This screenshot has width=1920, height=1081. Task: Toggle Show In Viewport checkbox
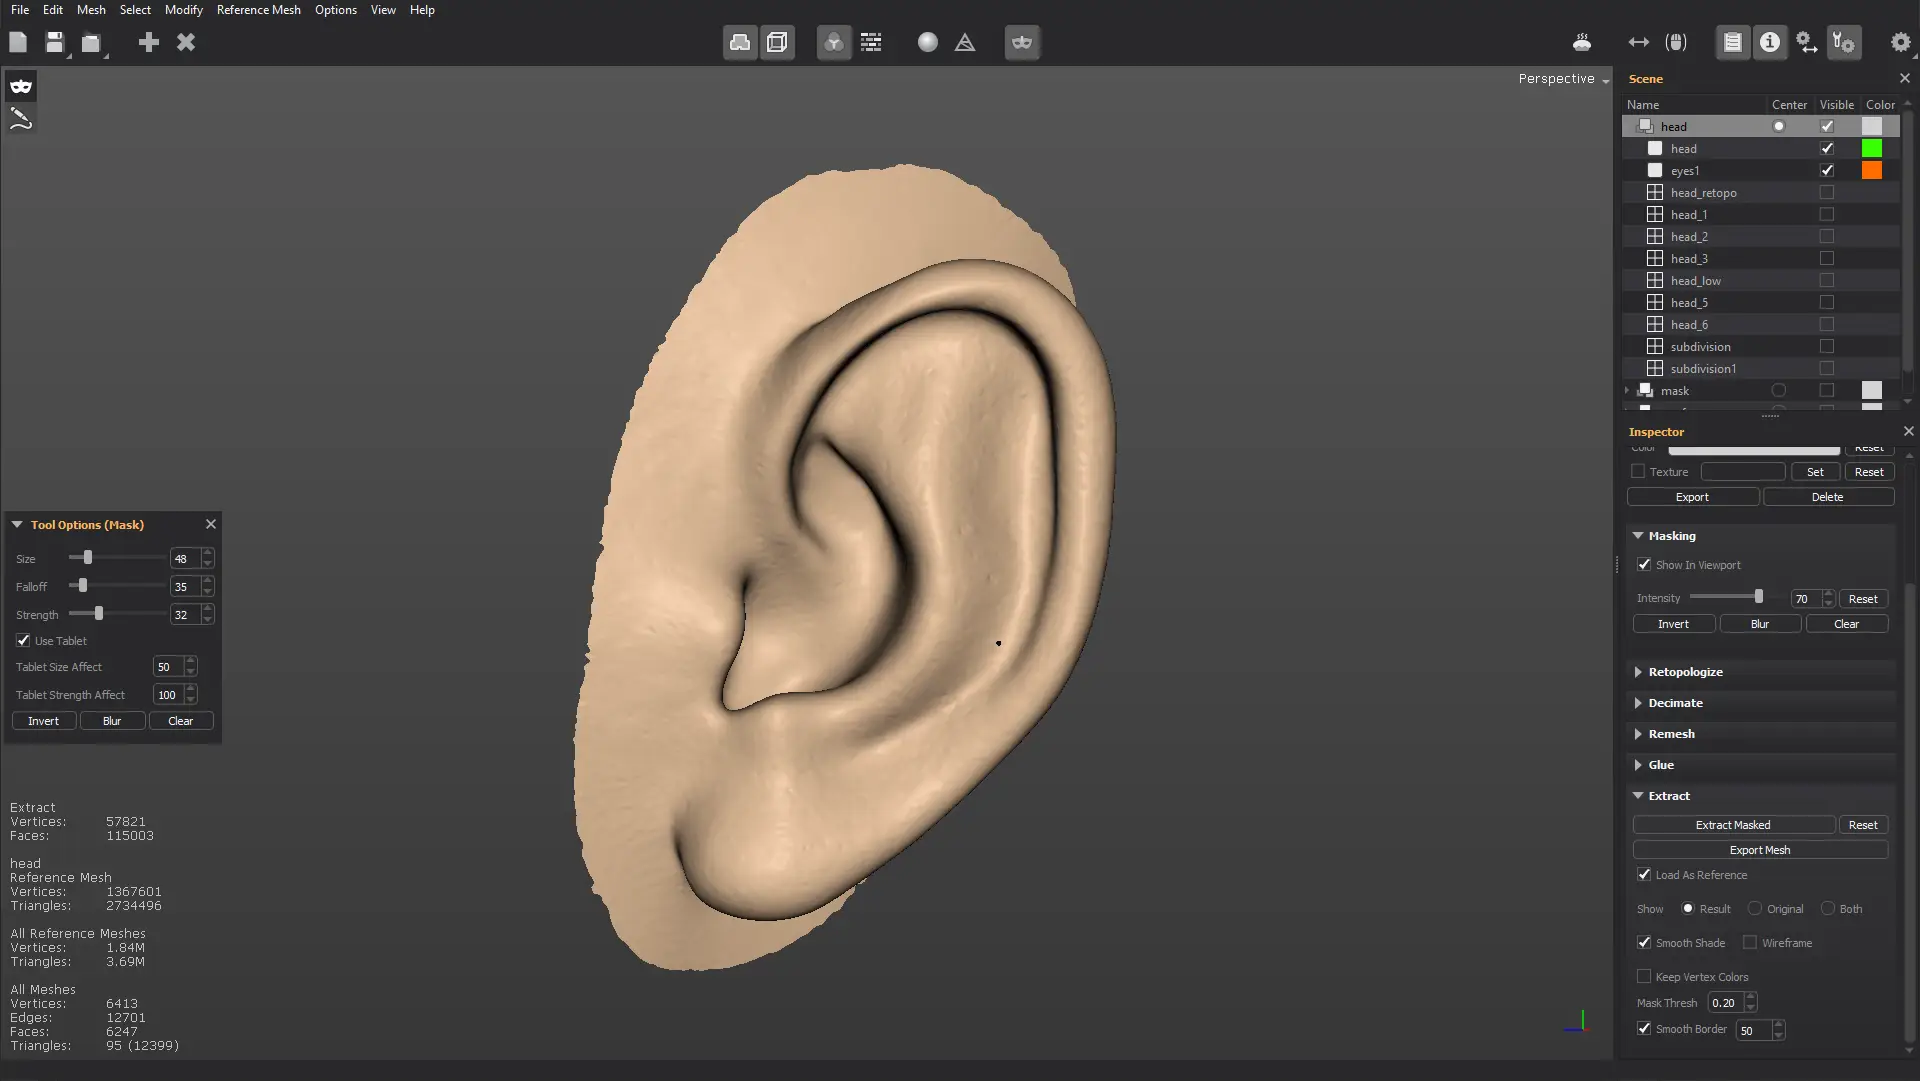pos(1644,564)
